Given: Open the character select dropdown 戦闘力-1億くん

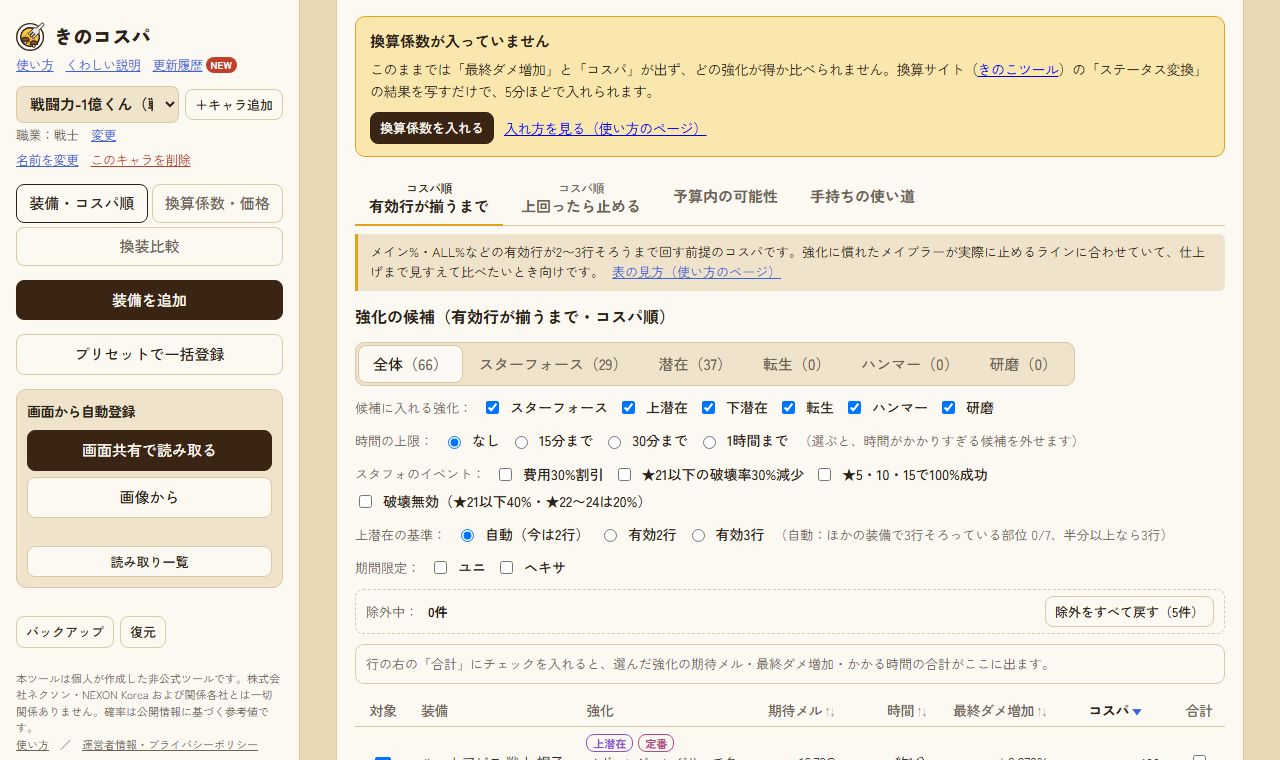Looking at the screenshot, I should (x=97, y=104).
